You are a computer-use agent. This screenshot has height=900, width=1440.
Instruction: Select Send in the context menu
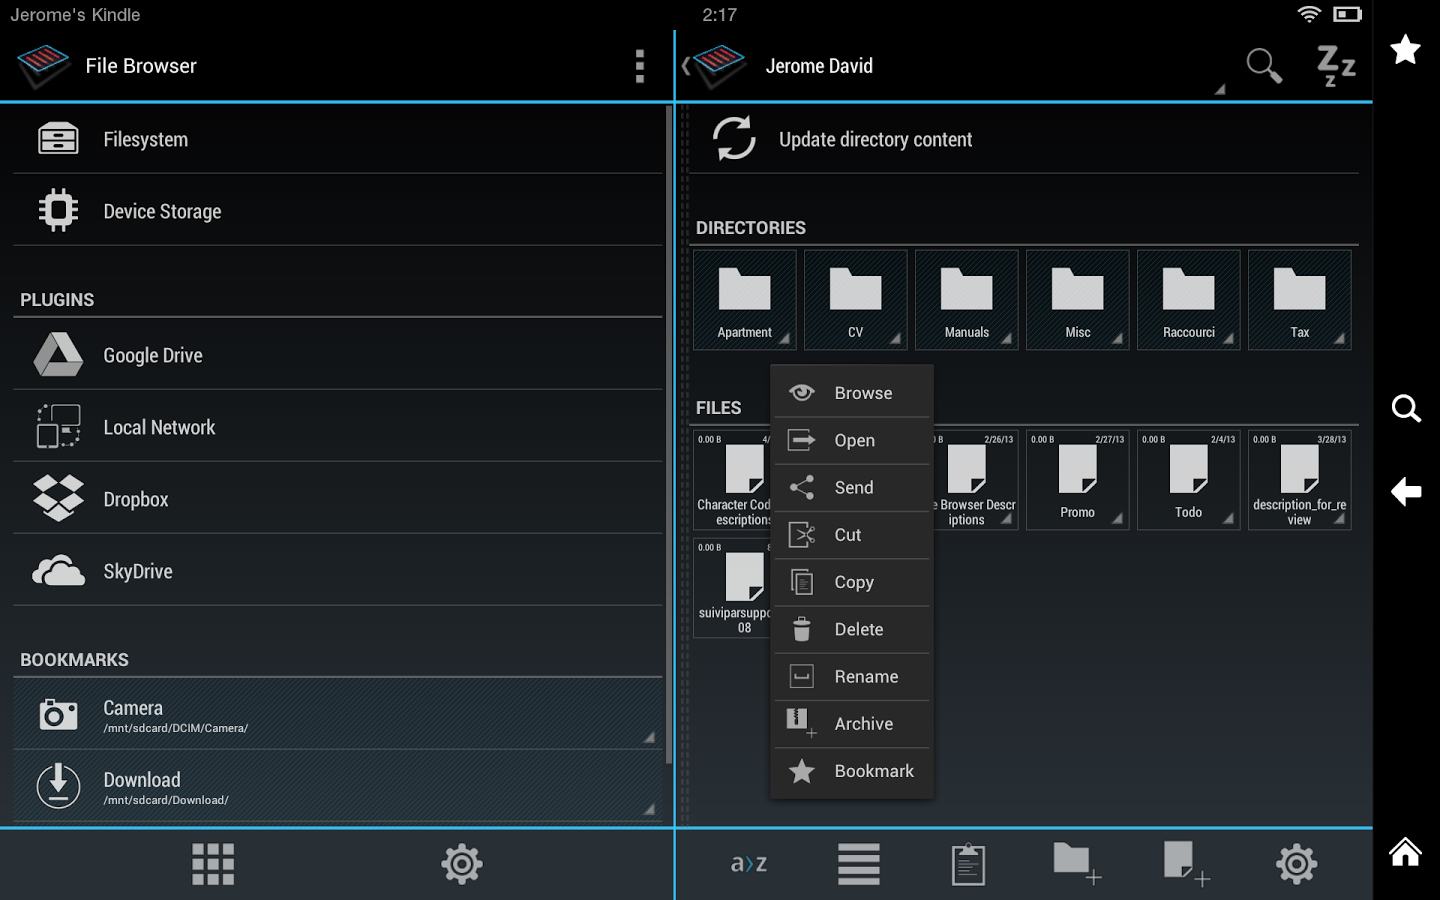pos(852,487)
